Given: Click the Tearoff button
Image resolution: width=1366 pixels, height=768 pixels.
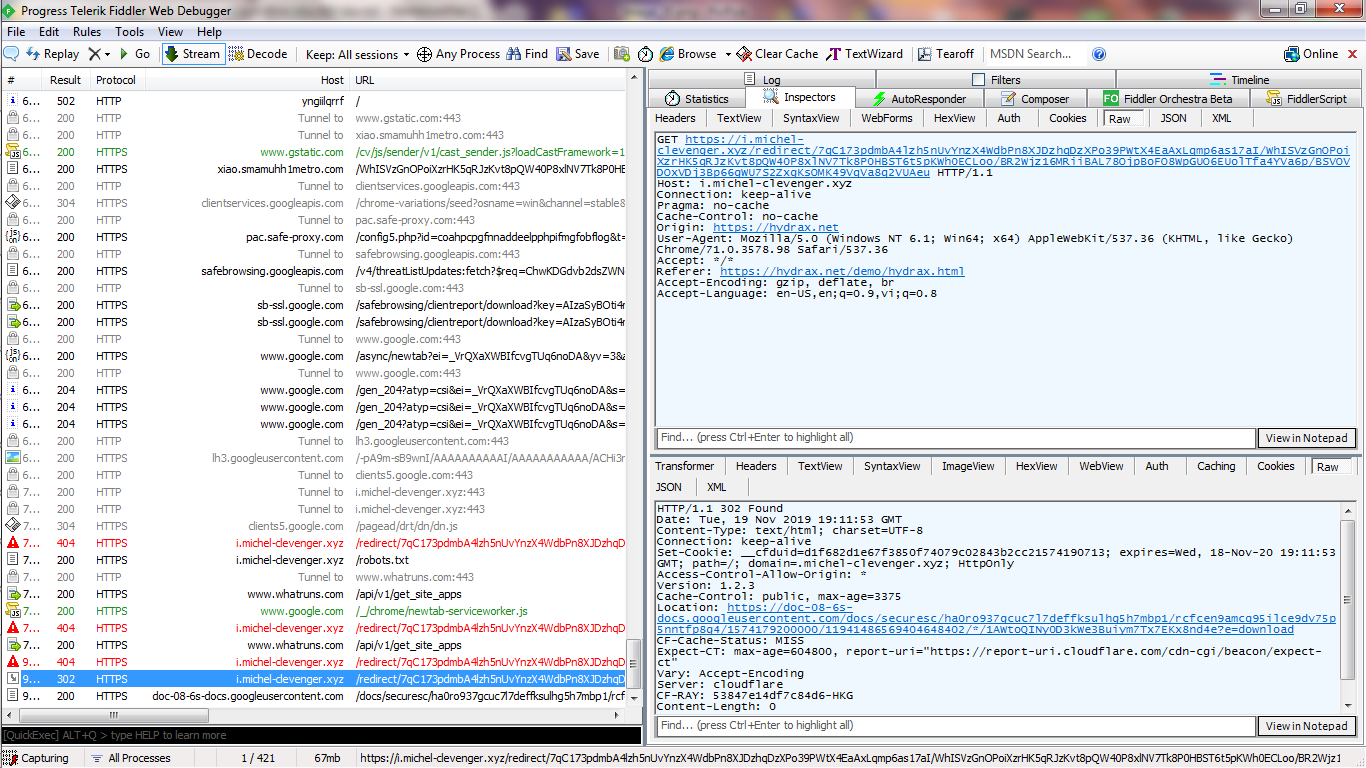Looking at the screenshot, I should [946, 54].
